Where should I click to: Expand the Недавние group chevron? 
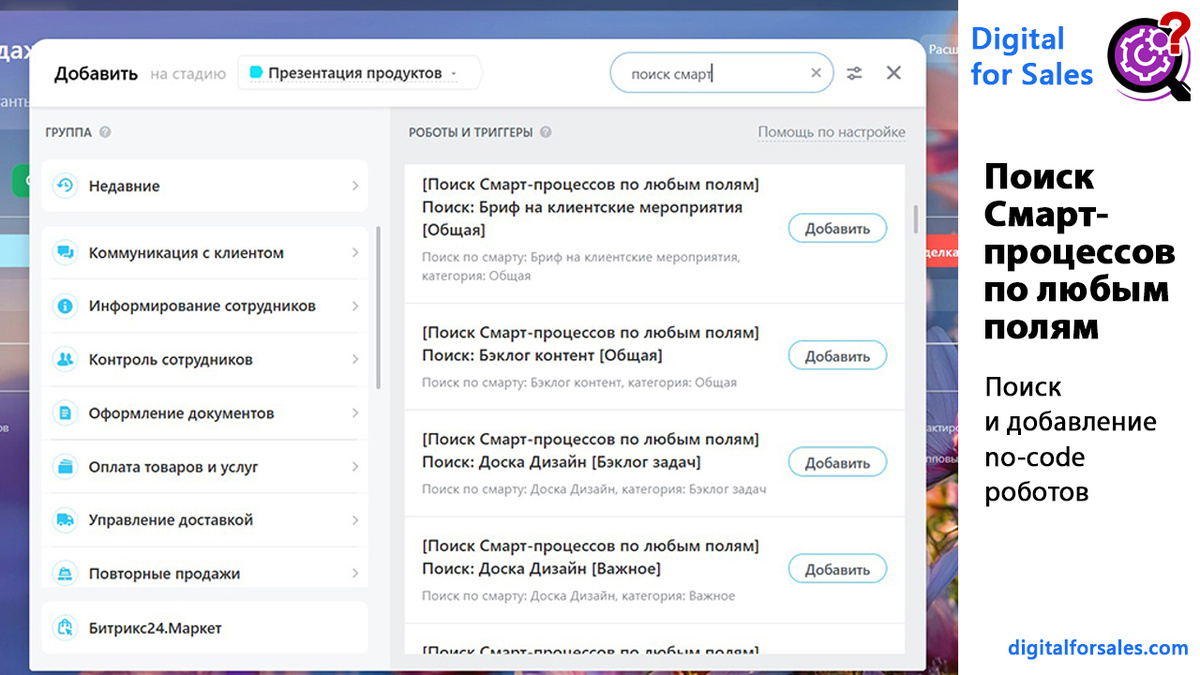pyautogui.click(x=355, y=186)
